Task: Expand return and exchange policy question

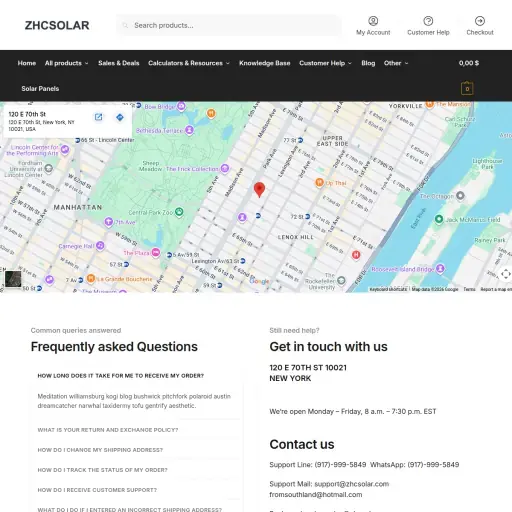Action: pos(108,430)
